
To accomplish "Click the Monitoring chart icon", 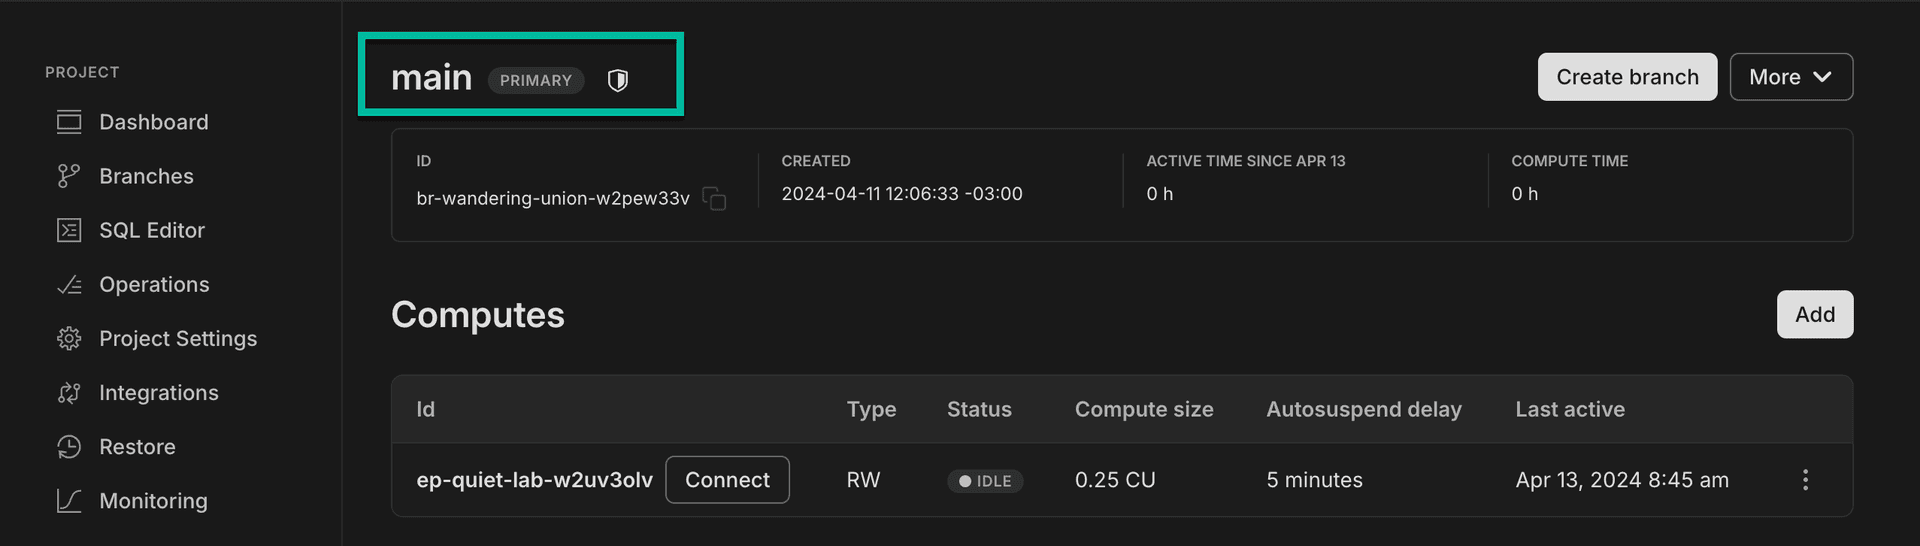I will tap(69, 501).
